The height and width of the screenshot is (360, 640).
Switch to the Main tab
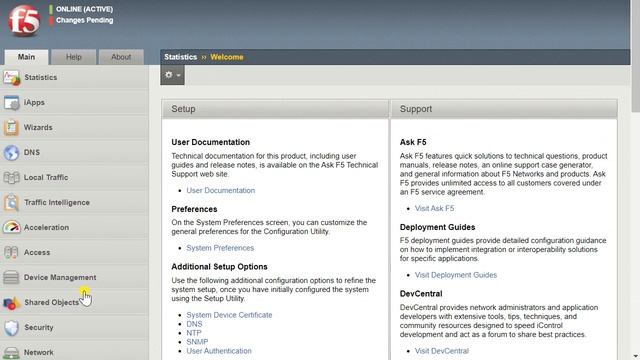pos(26,57)
